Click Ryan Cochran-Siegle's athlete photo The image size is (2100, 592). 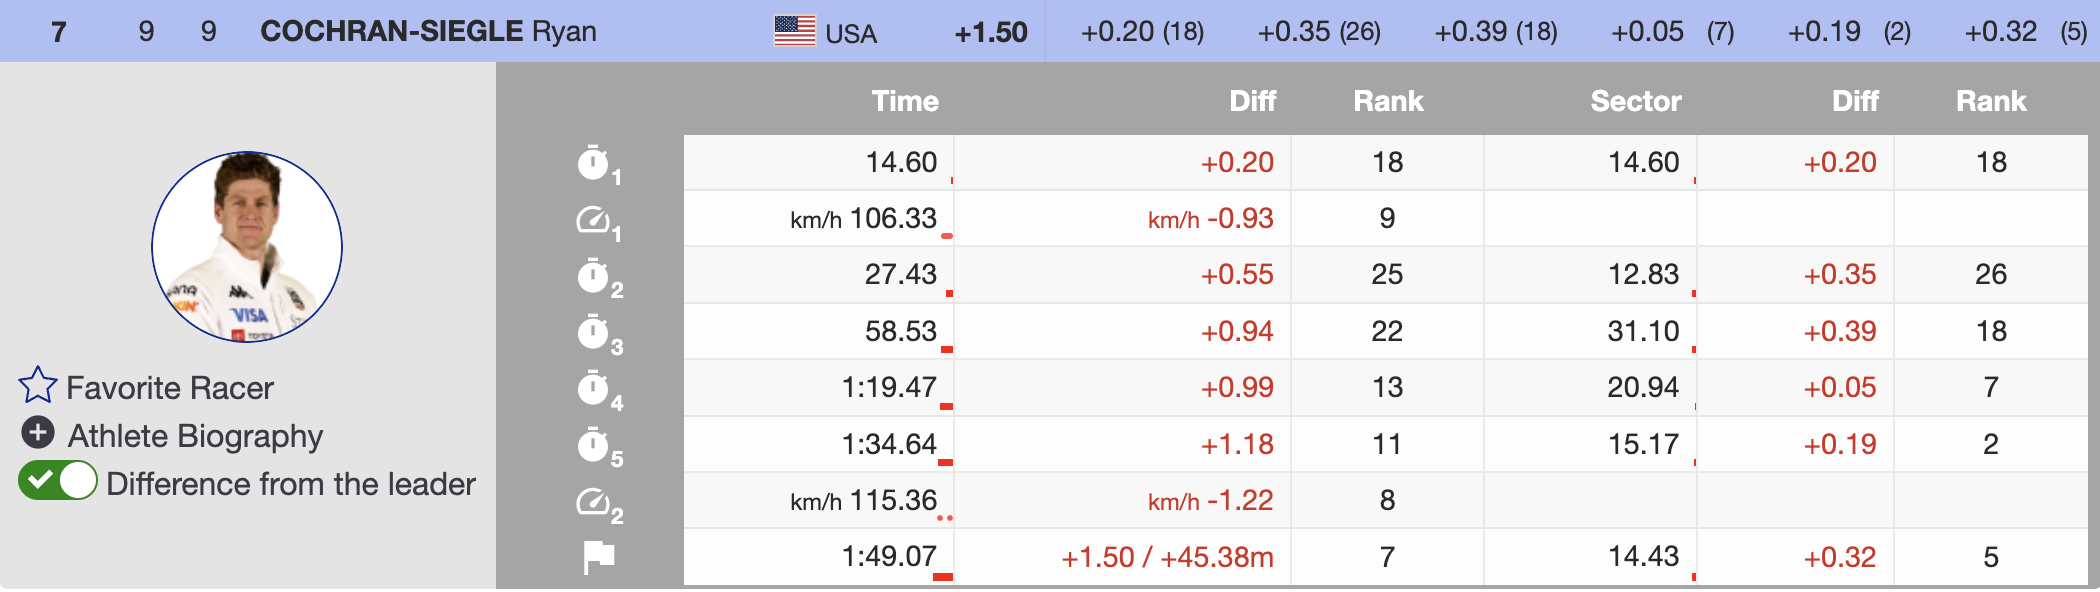coord(247,247)
